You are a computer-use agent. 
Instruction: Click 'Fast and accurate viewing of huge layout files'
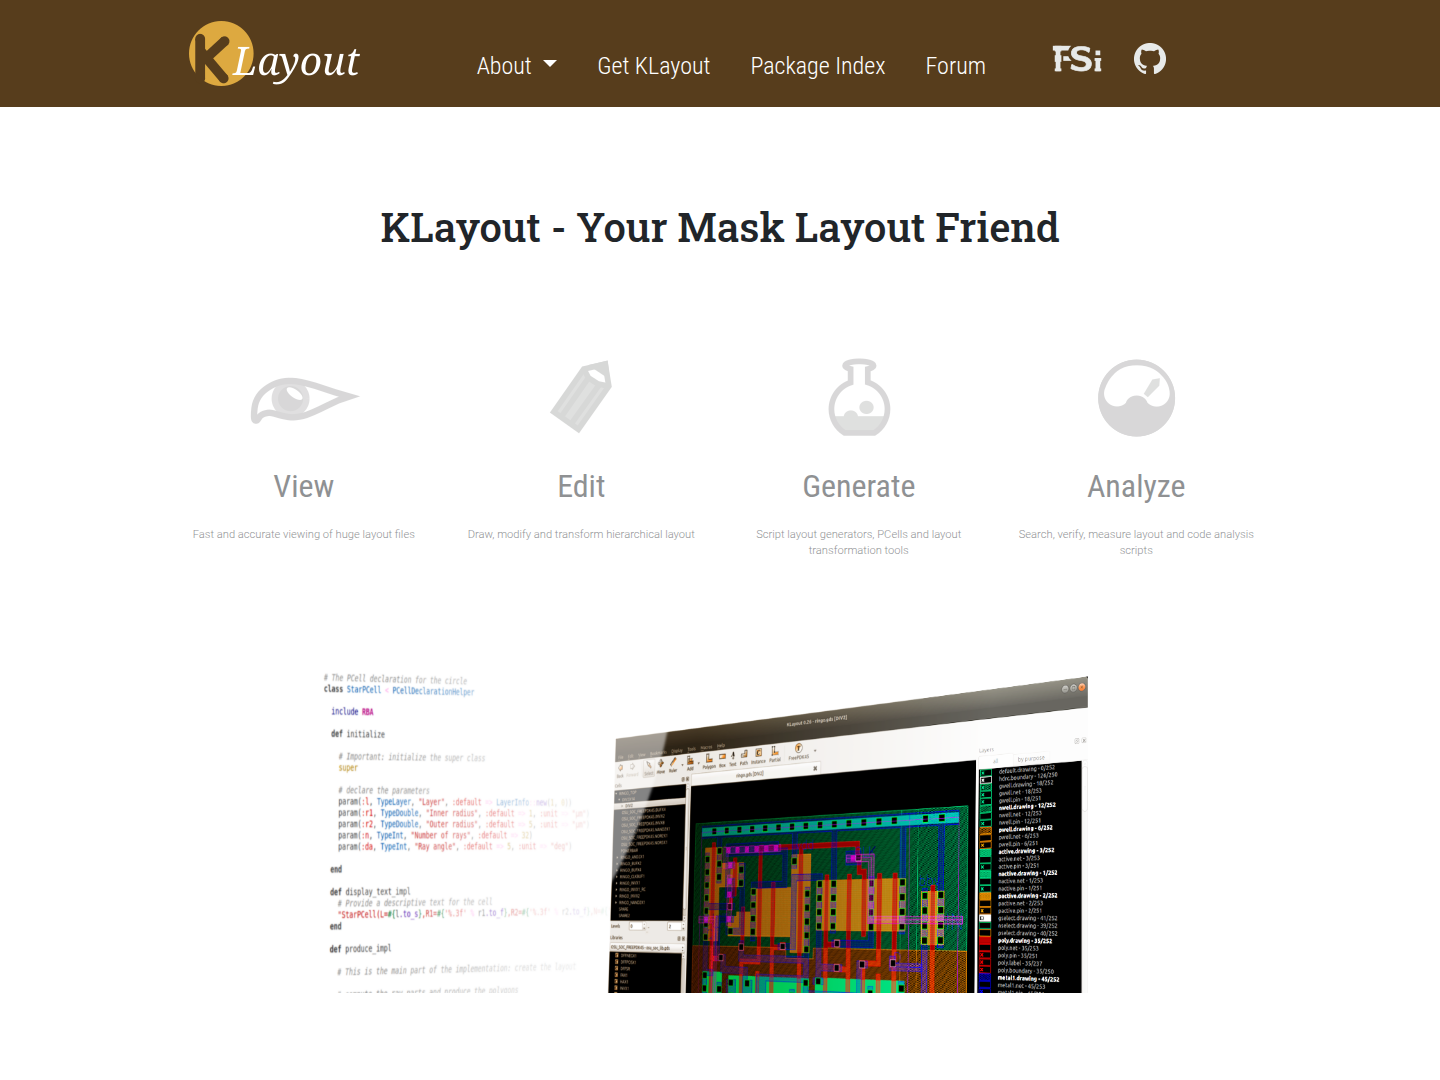[x=304, y=534]
